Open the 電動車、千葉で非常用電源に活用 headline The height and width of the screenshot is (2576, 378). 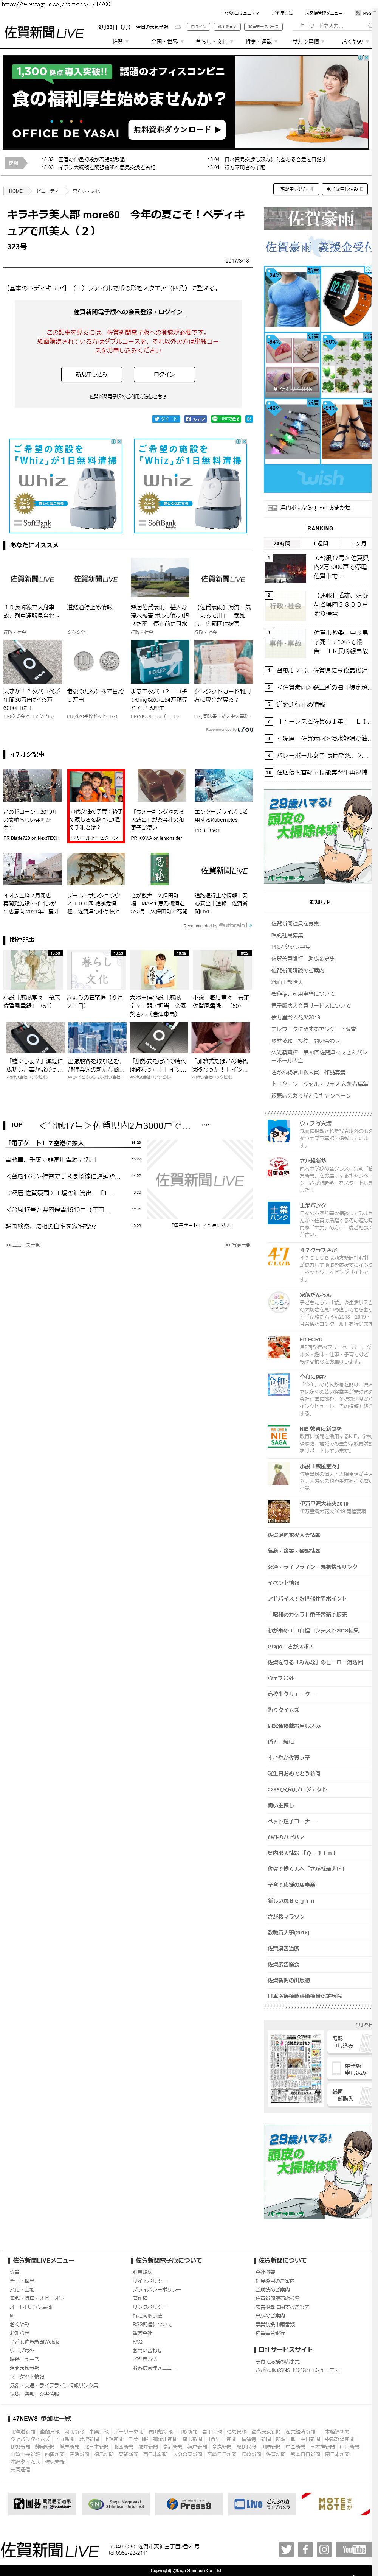pyautogui.click(x=50, y=1160)
